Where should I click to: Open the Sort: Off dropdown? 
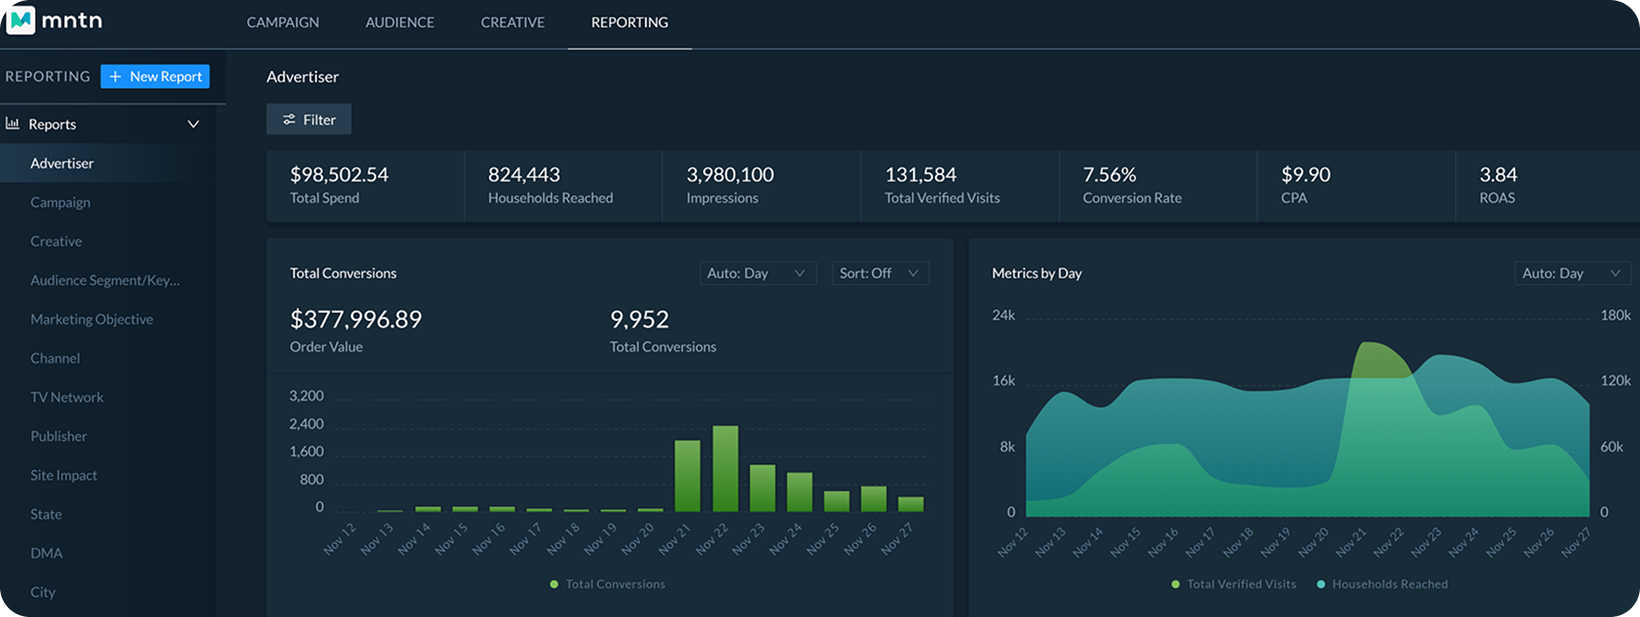click(x=879, y=273)
